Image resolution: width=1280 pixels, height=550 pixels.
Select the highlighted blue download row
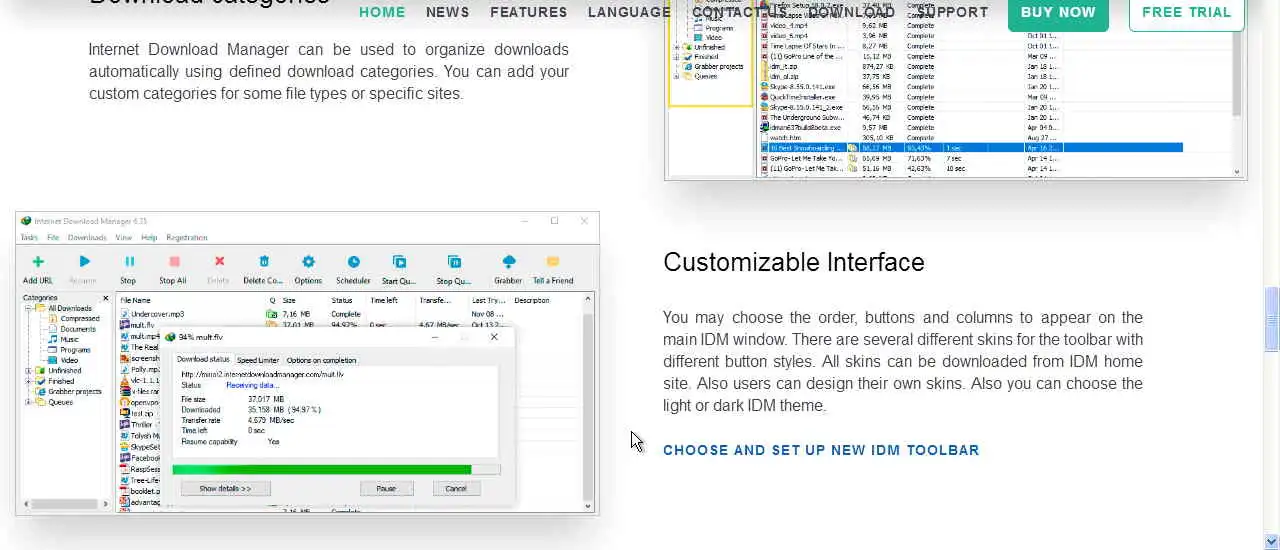[x=971, y=148]
